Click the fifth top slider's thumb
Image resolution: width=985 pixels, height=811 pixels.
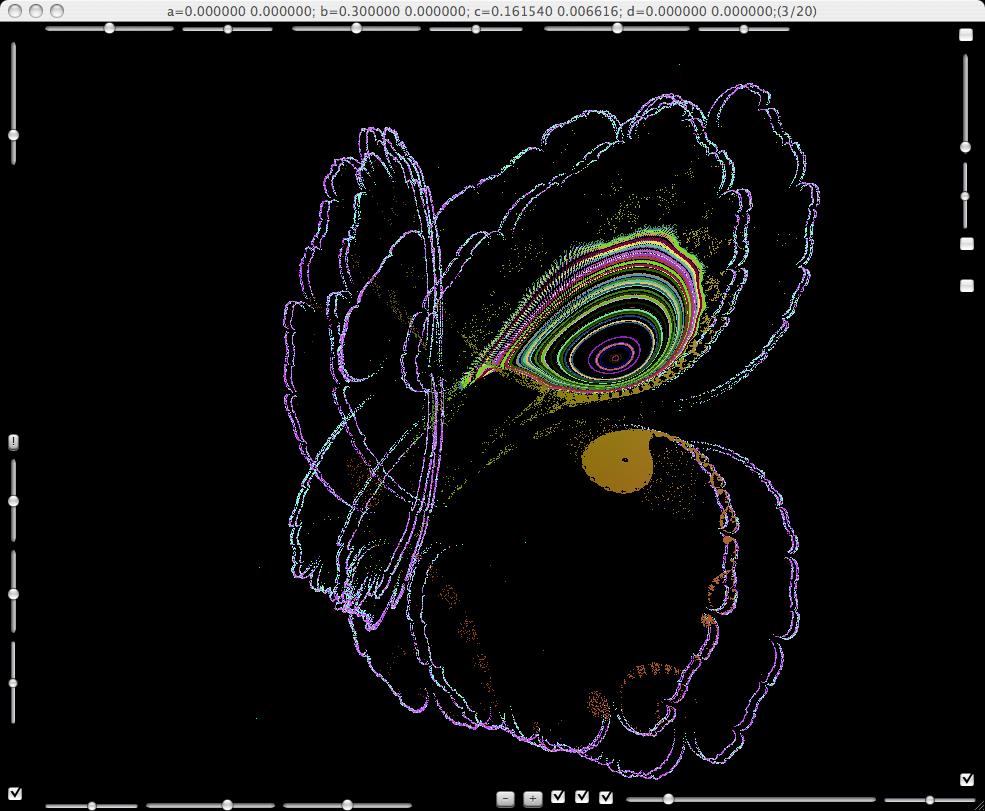[x=617, y=28]
